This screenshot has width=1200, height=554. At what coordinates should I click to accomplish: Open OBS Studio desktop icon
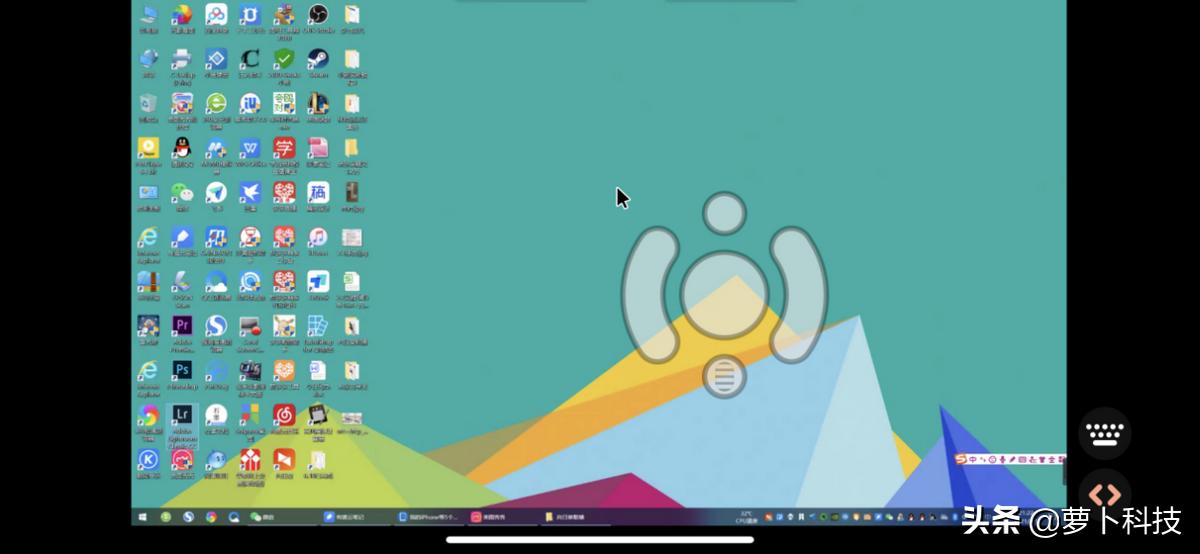317,15
